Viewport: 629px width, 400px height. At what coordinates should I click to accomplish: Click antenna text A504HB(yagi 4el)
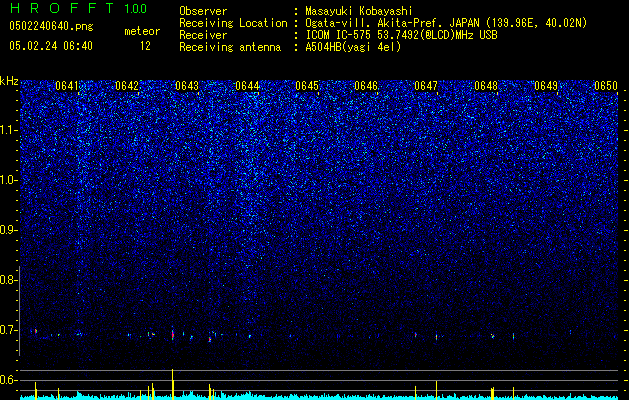[x=353, y=47]
